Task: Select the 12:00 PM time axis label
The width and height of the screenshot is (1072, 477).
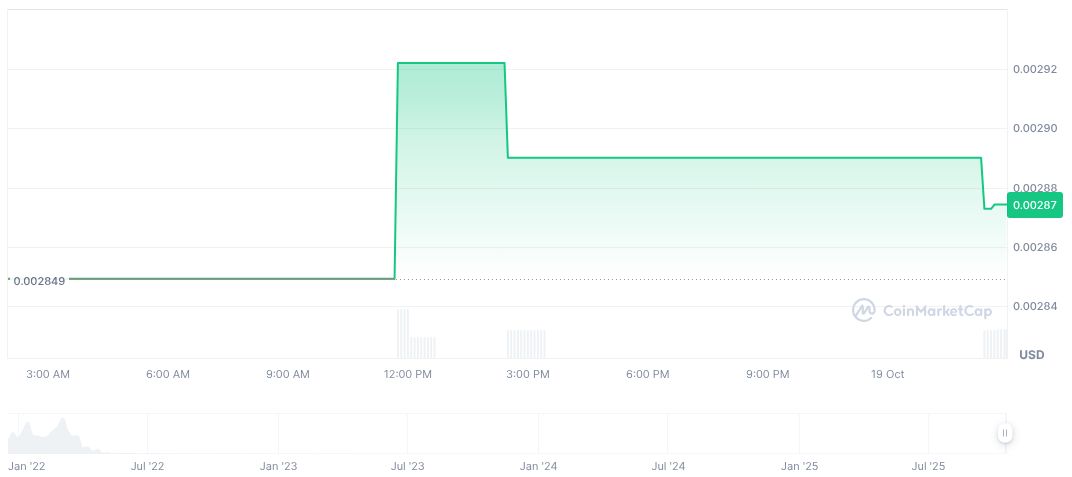Action: [x=407, y=374]
